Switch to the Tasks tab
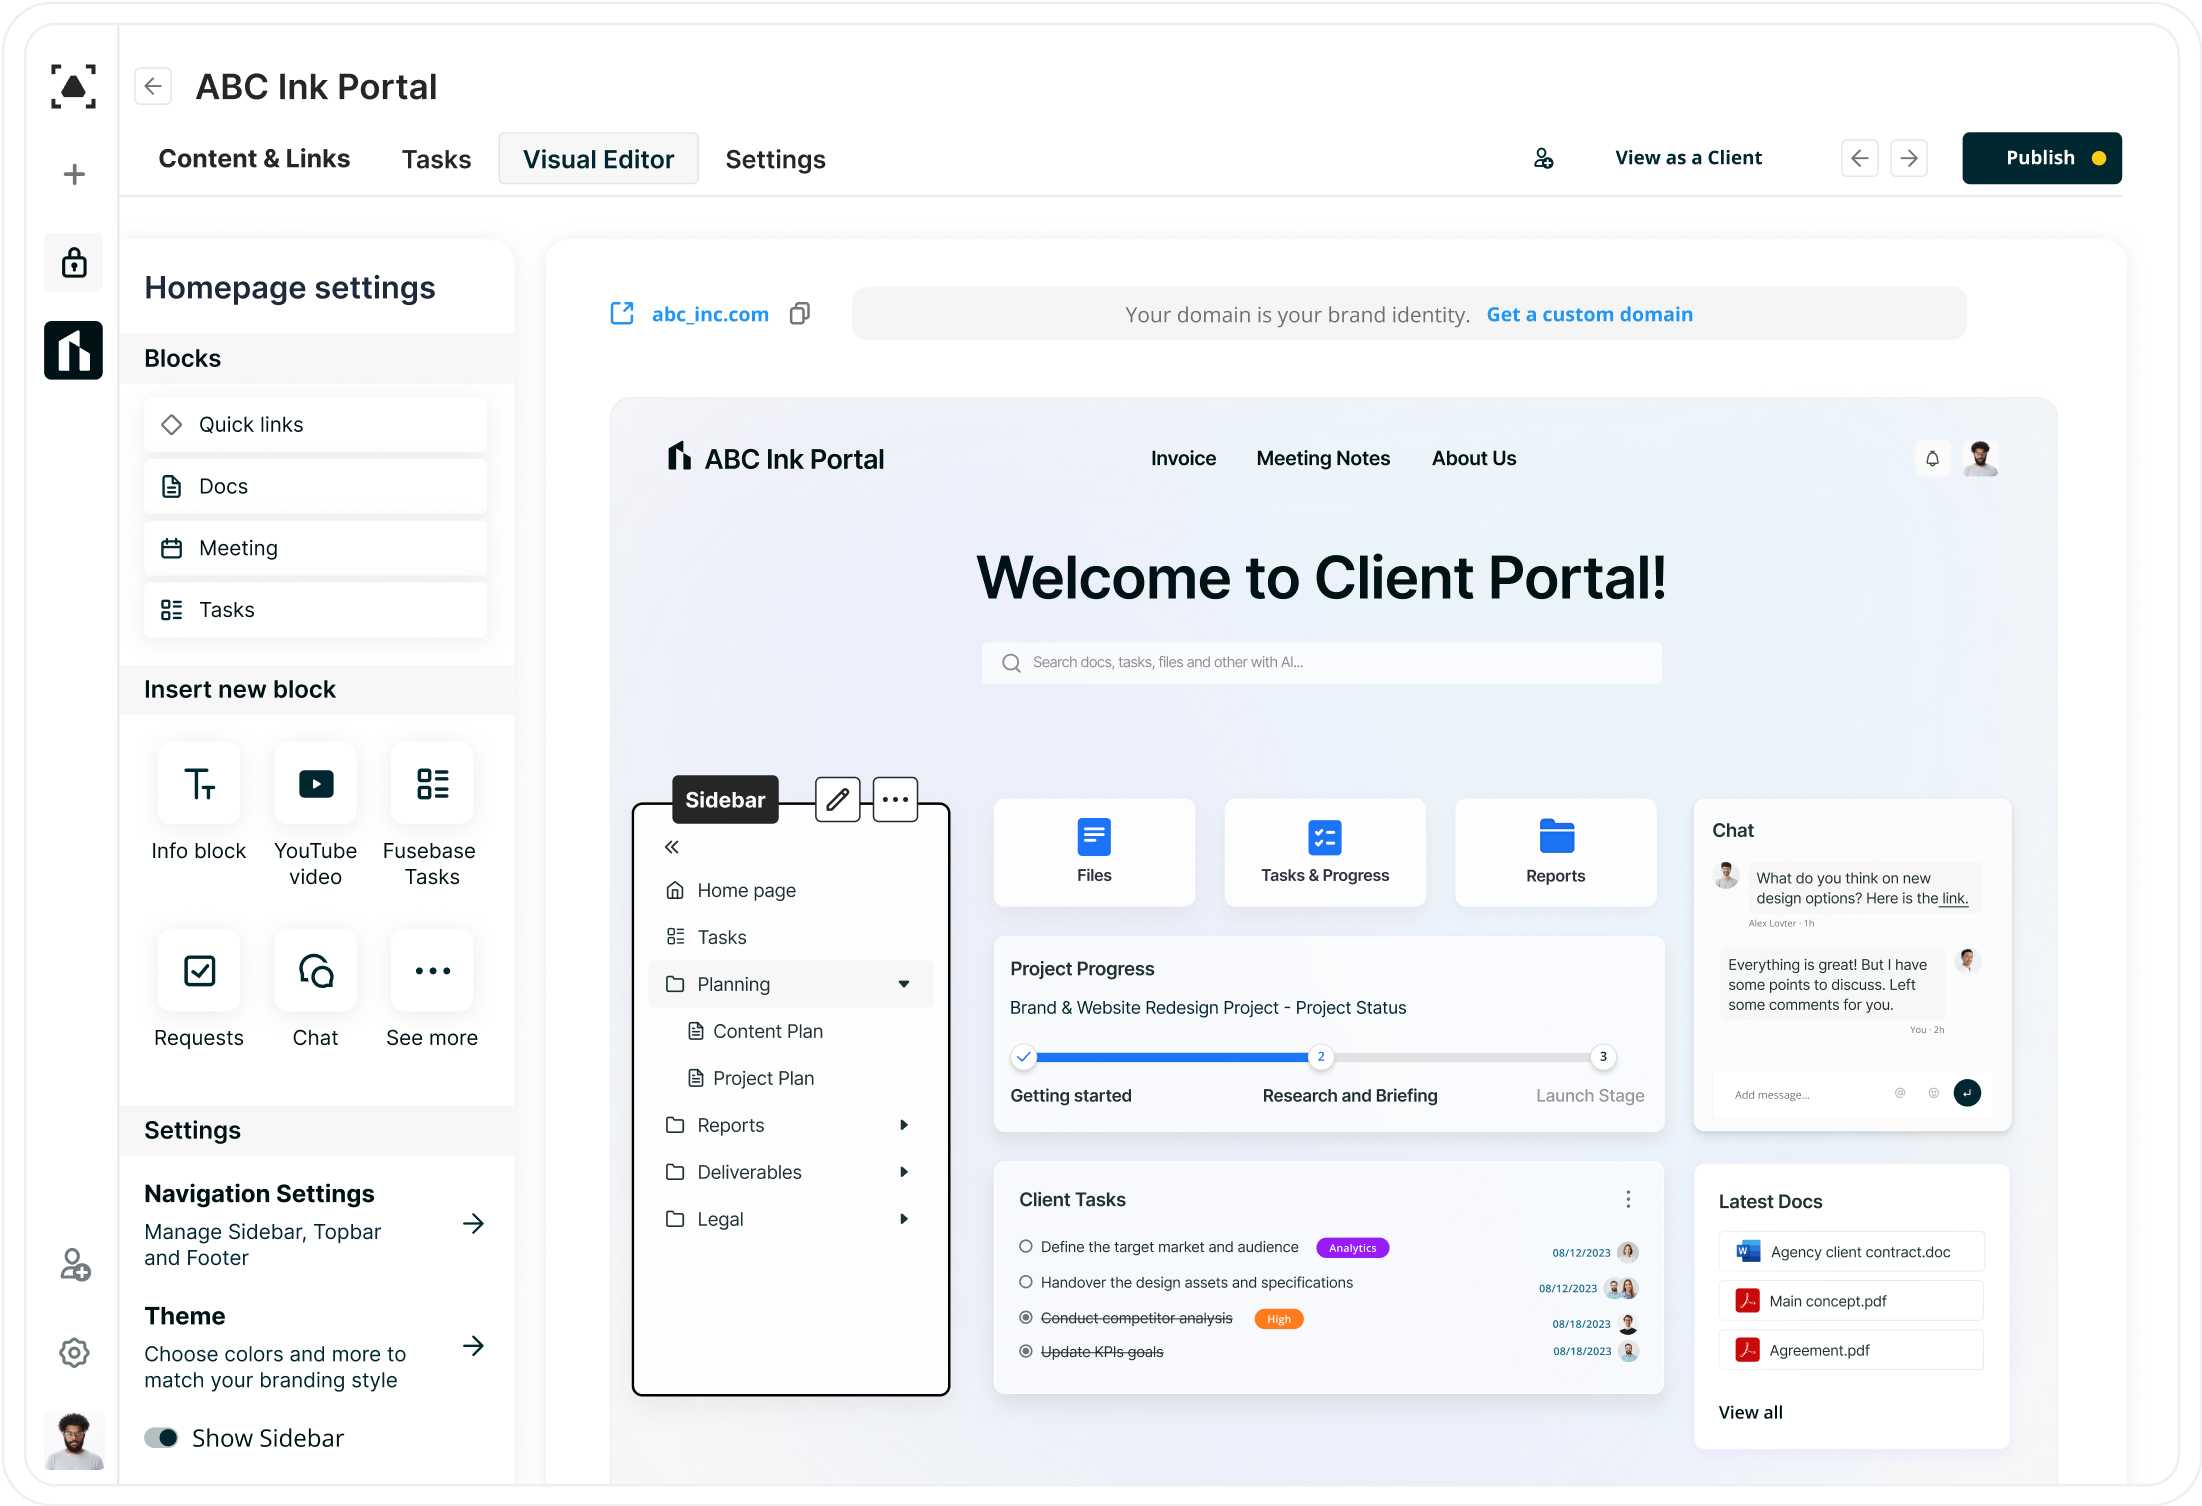 (x=437, y=159)
